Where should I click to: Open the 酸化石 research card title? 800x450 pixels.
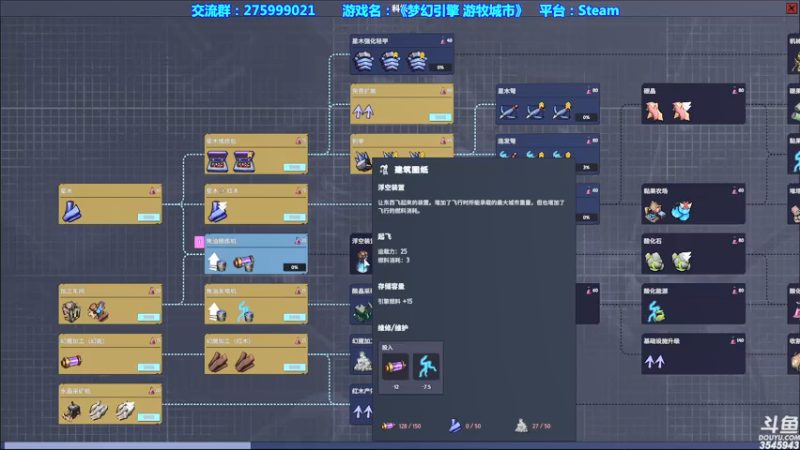(x=653, y=241)
